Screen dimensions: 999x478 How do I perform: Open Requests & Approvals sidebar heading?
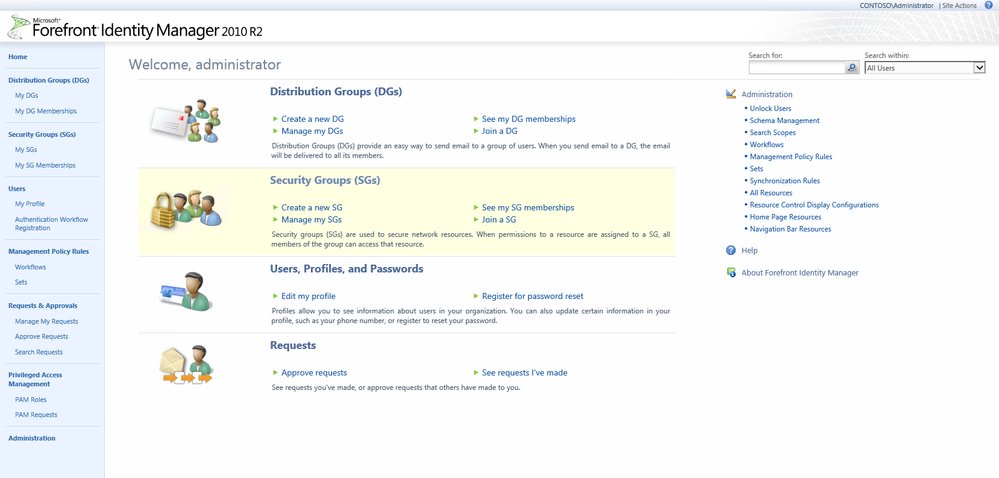click(x=43, y=305)
